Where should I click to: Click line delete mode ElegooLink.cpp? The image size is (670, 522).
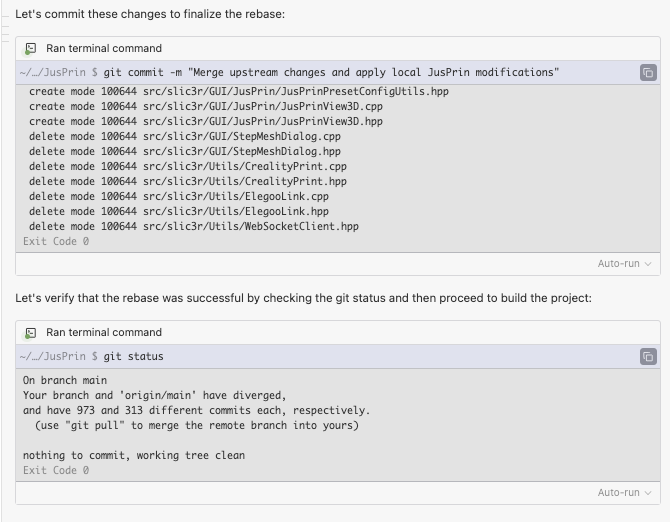point(179,196)
